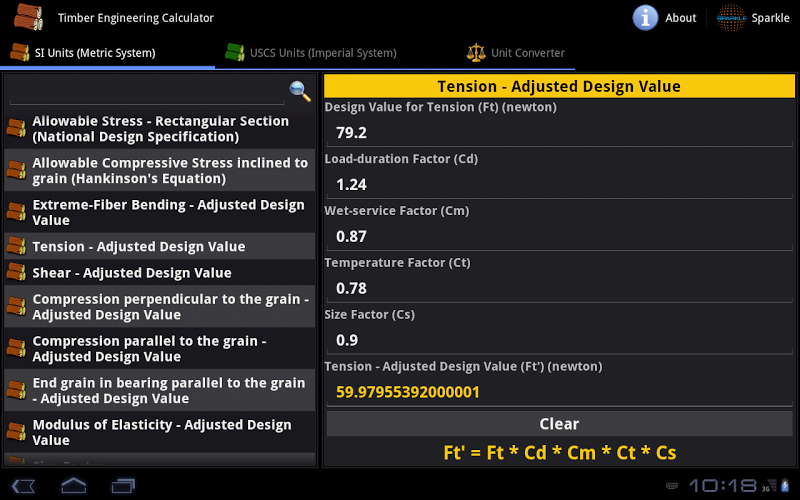Image resolution: width=800 pixels, height=500 pixels.
Task: Click the Design Value for Tension (Ft) label
Action: pyautogui.click(x=441, y=107)
